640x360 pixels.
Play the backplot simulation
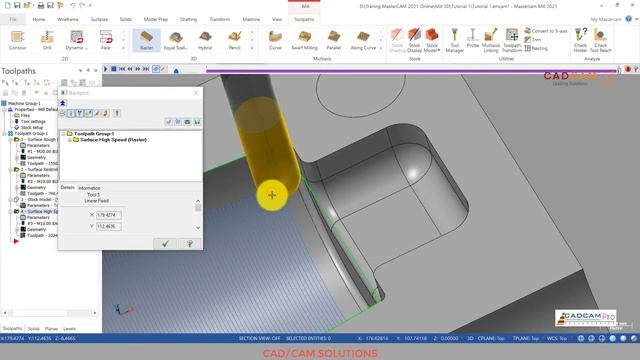(x=106, y=69)
